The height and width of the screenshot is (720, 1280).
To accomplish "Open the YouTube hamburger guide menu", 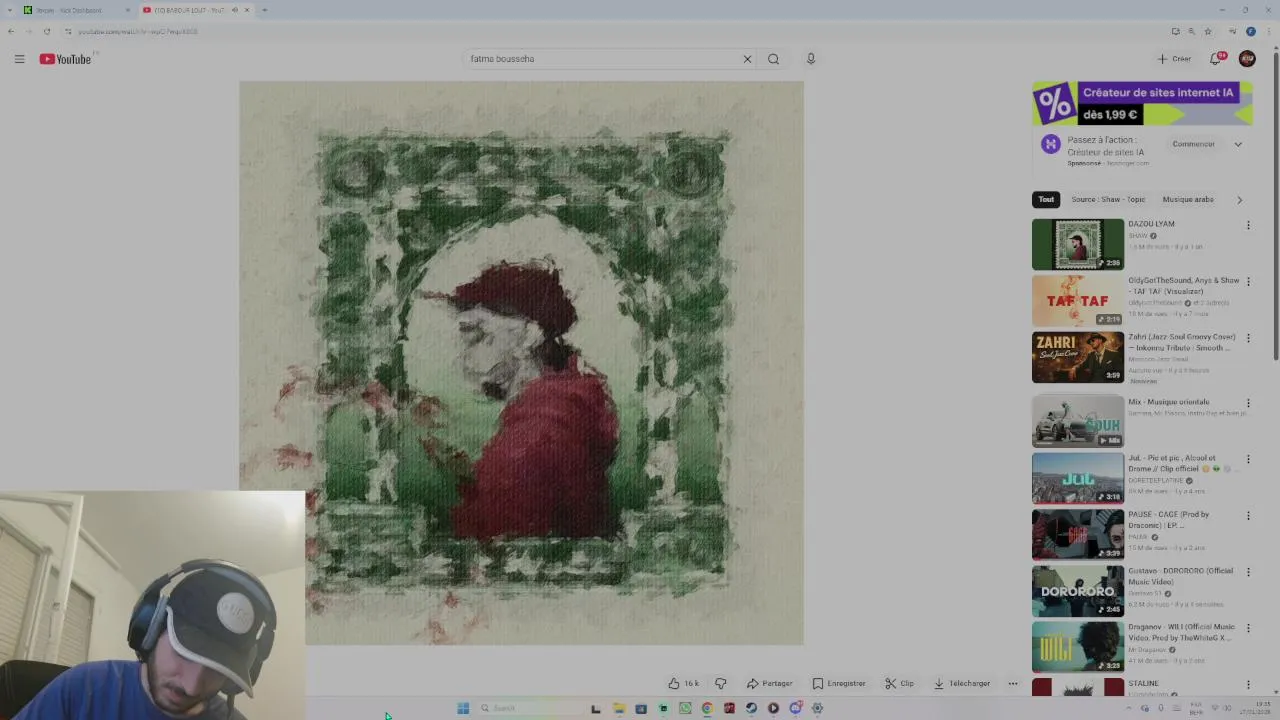I will click(19, 59).
